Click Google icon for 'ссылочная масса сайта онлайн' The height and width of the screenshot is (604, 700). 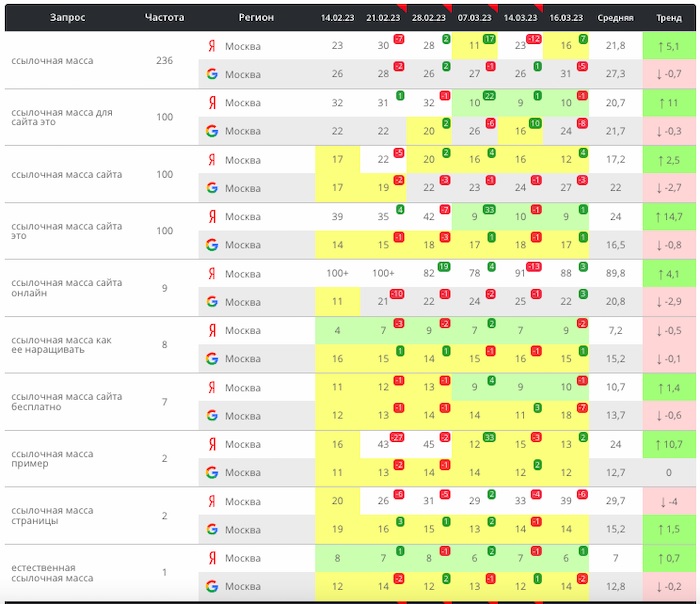pos(212,302)
